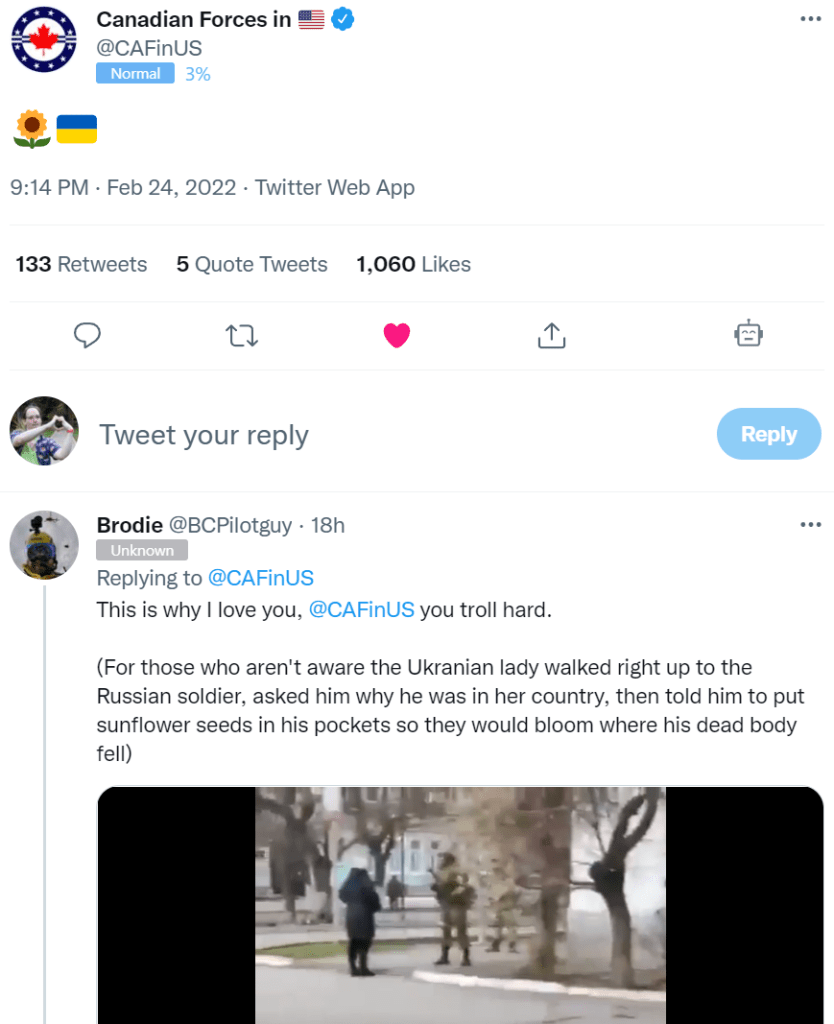View the 133 Retweets list

click(x=81, y=264)
